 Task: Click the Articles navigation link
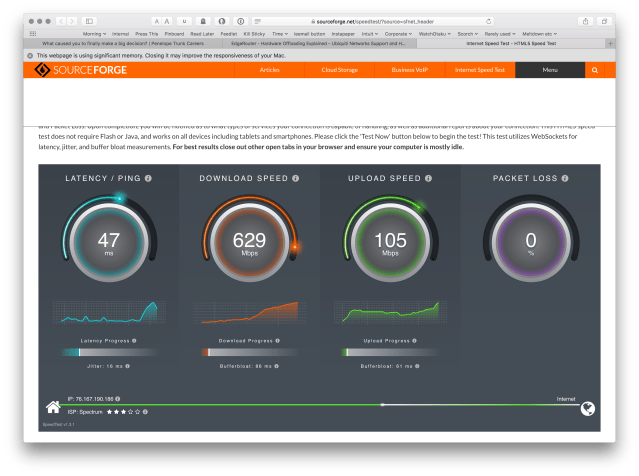[270, 71]
